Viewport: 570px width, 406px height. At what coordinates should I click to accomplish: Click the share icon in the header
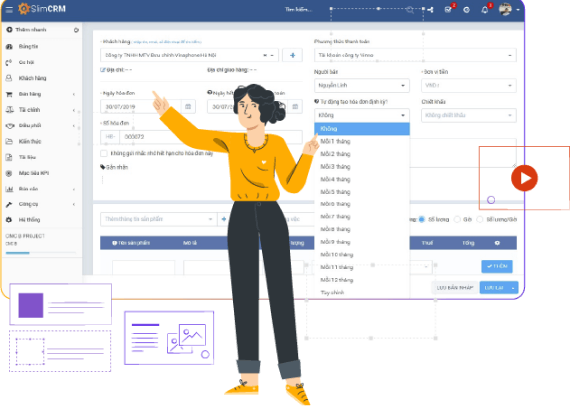pyautogui.click(x=430, y=10)
